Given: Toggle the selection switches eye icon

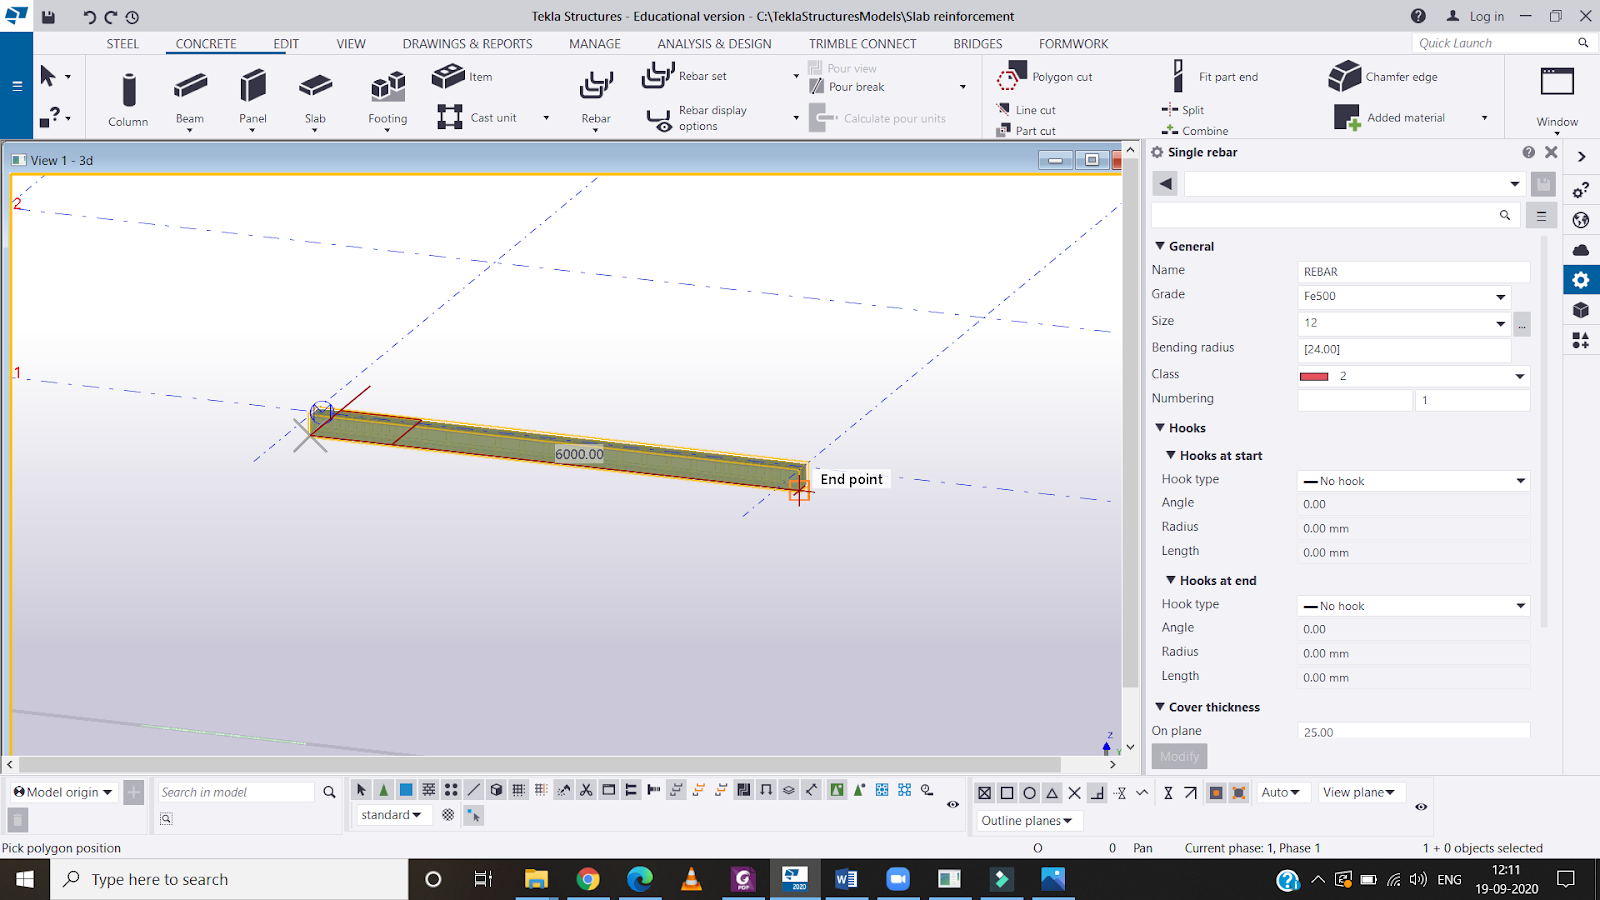Looking at the screenshot, I should tap(953, 804).
